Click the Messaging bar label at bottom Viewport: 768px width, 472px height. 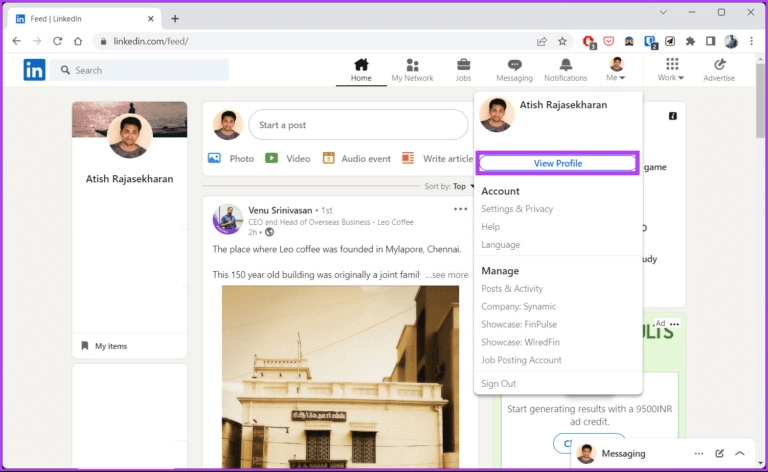[623, 454]
